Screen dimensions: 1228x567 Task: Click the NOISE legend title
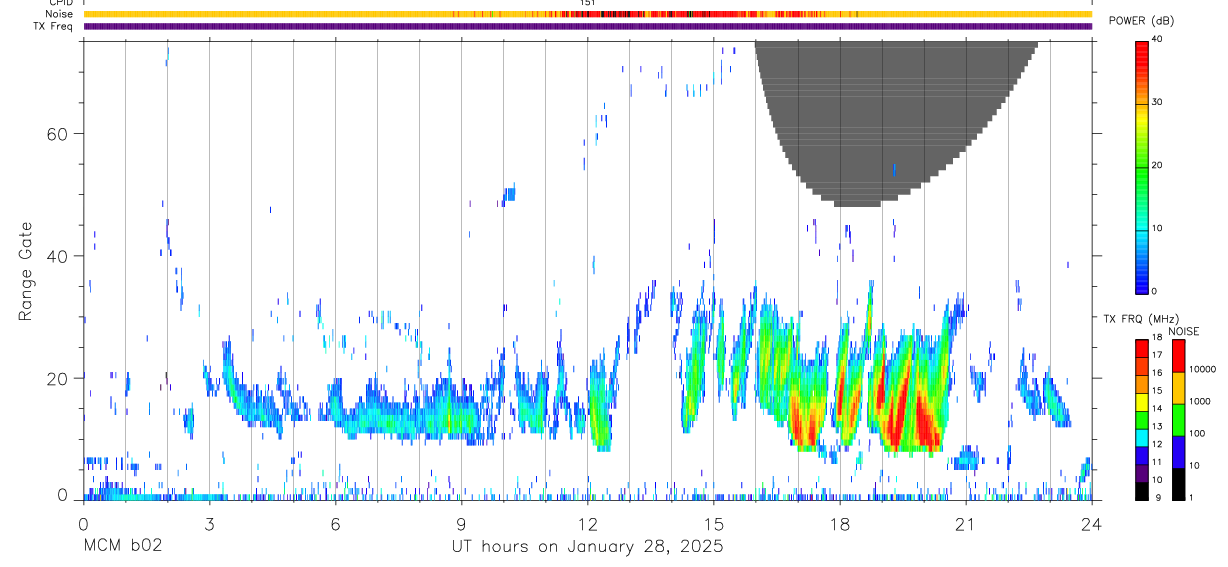click(1183, 331)
